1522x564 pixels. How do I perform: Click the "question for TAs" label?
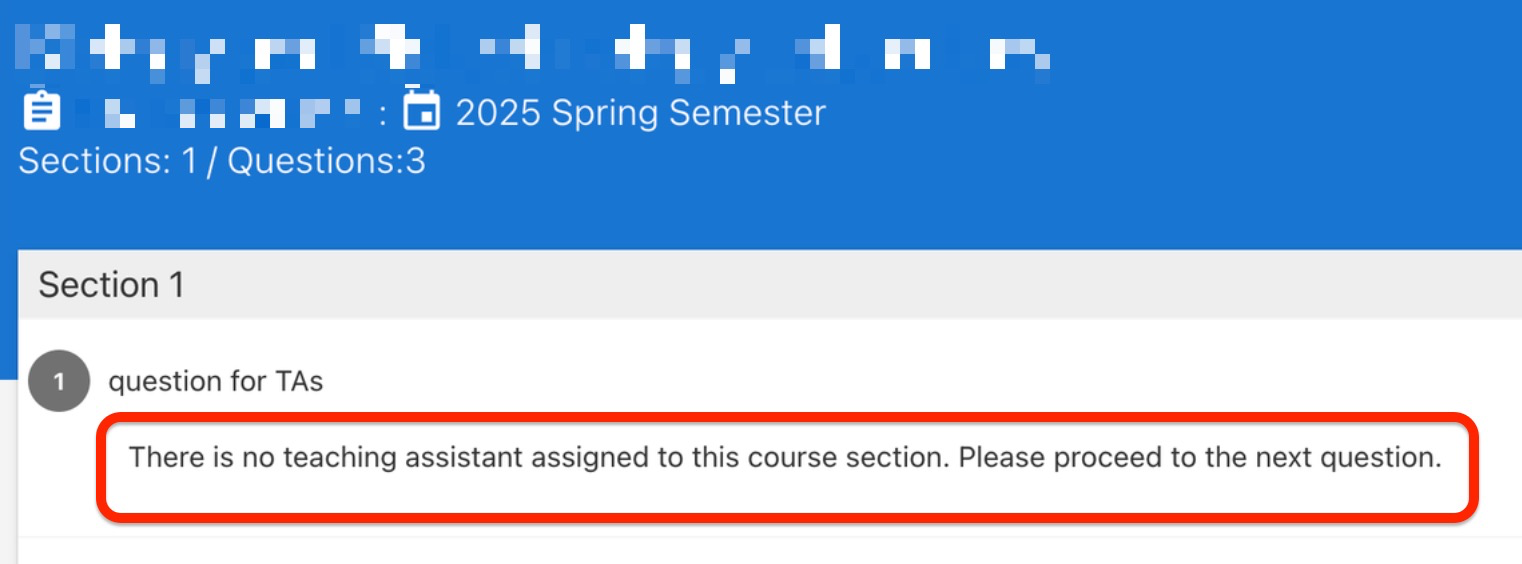coord(216,381)
